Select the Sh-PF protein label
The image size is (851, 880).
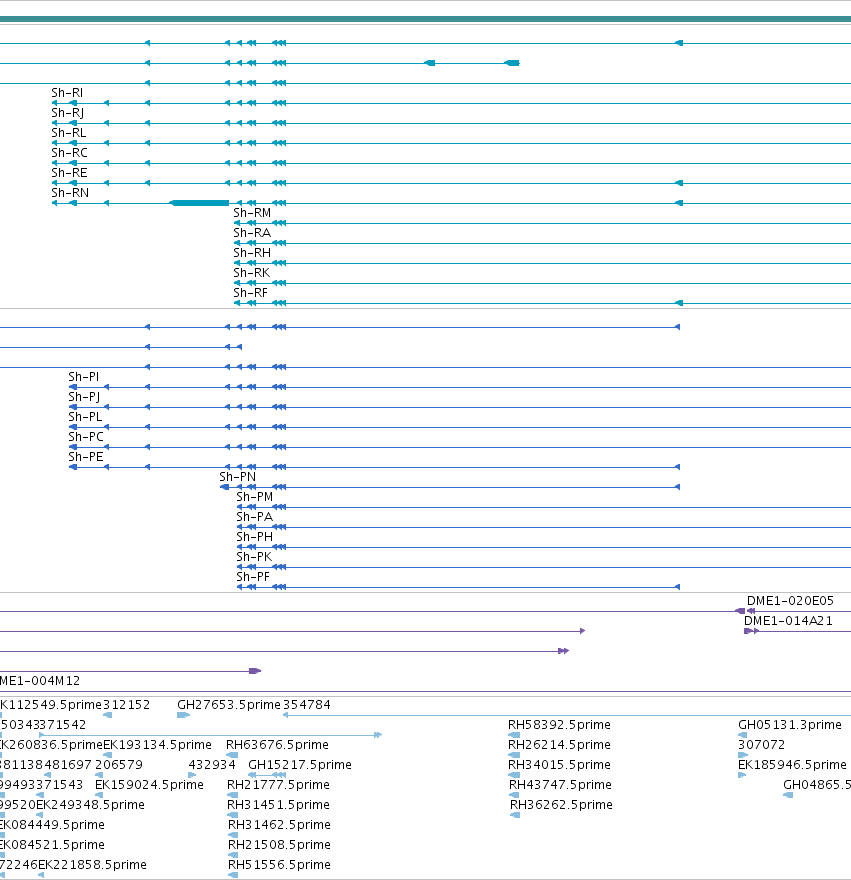(x=253, y=577)
